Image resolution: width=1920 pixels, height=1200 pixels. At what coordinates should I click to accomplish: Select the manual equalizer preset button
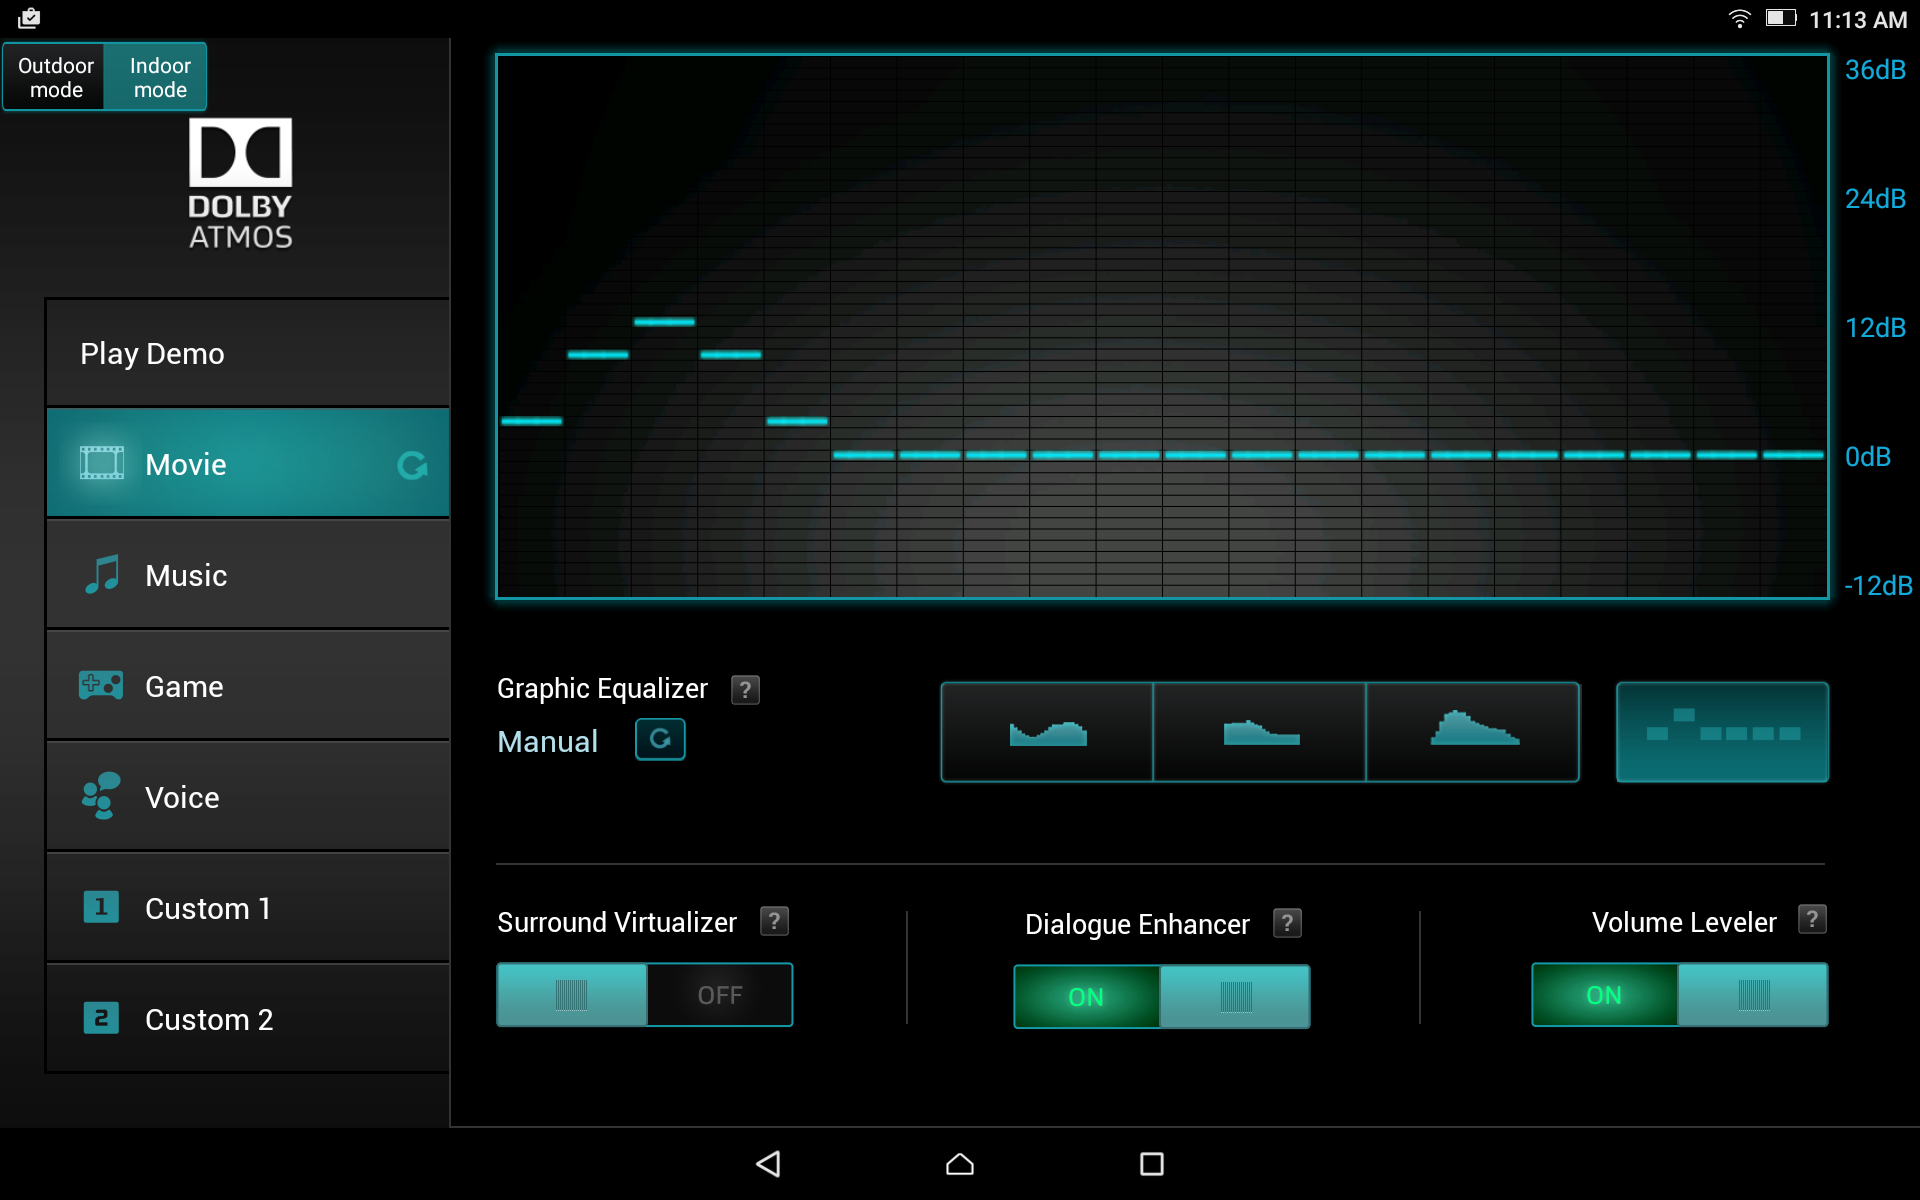point(1722,733)
